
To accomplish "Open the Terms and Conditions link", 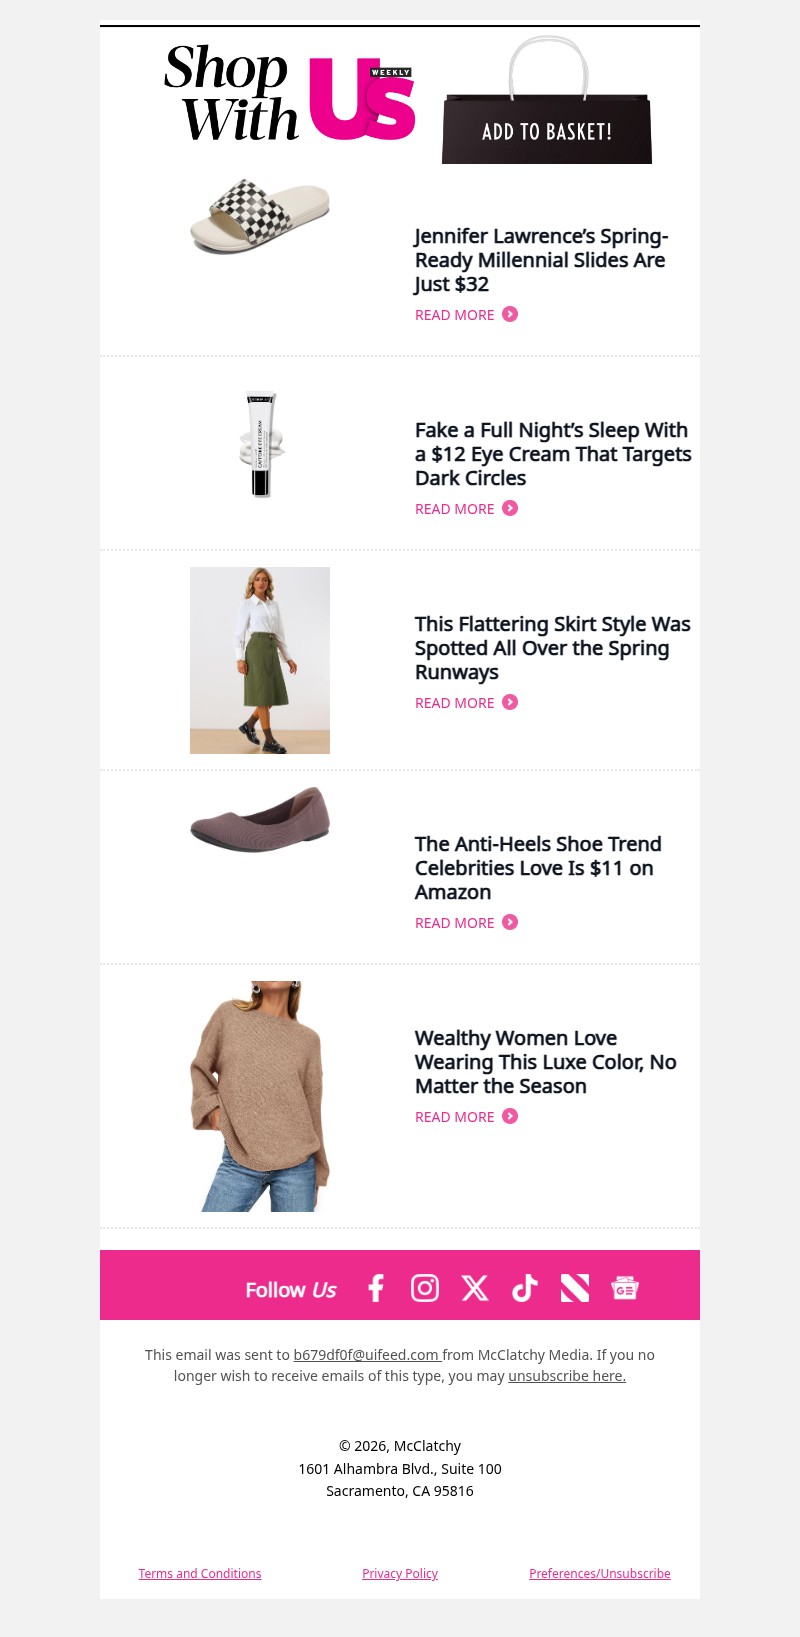I will pyautogui.click(x=200, y=1574).
